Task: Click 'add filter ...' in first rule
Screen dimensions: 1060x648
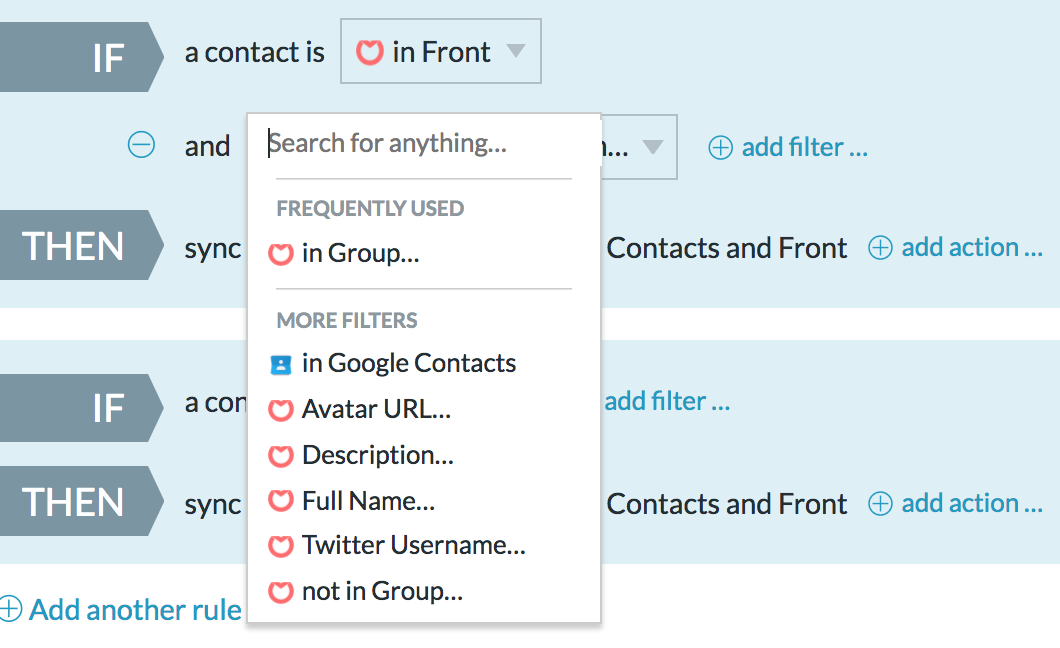Action: 804,147
